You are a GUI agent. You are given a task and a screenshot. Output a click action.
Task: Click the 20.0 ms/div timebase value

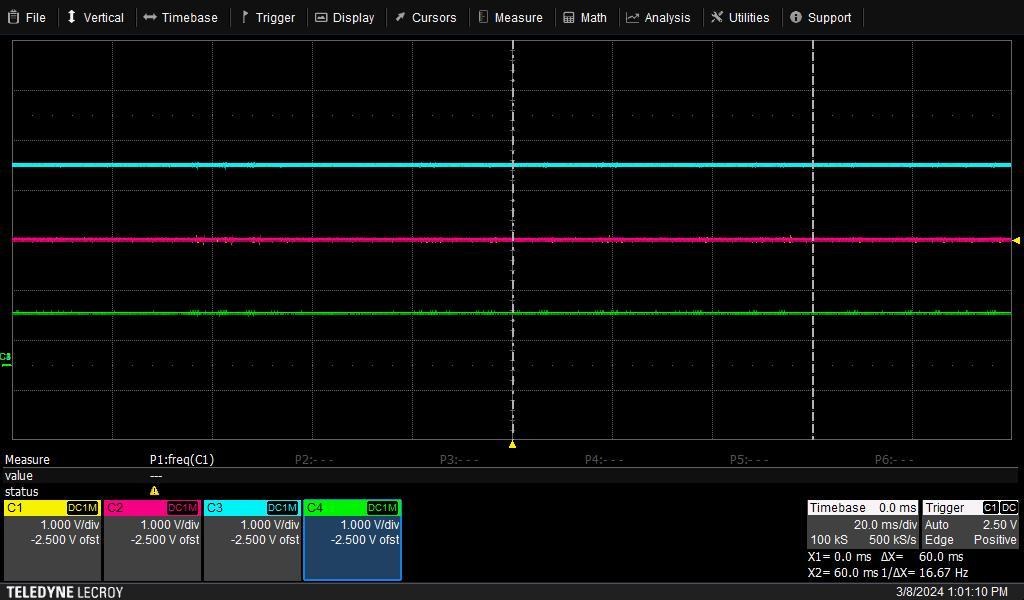[885, 524]
